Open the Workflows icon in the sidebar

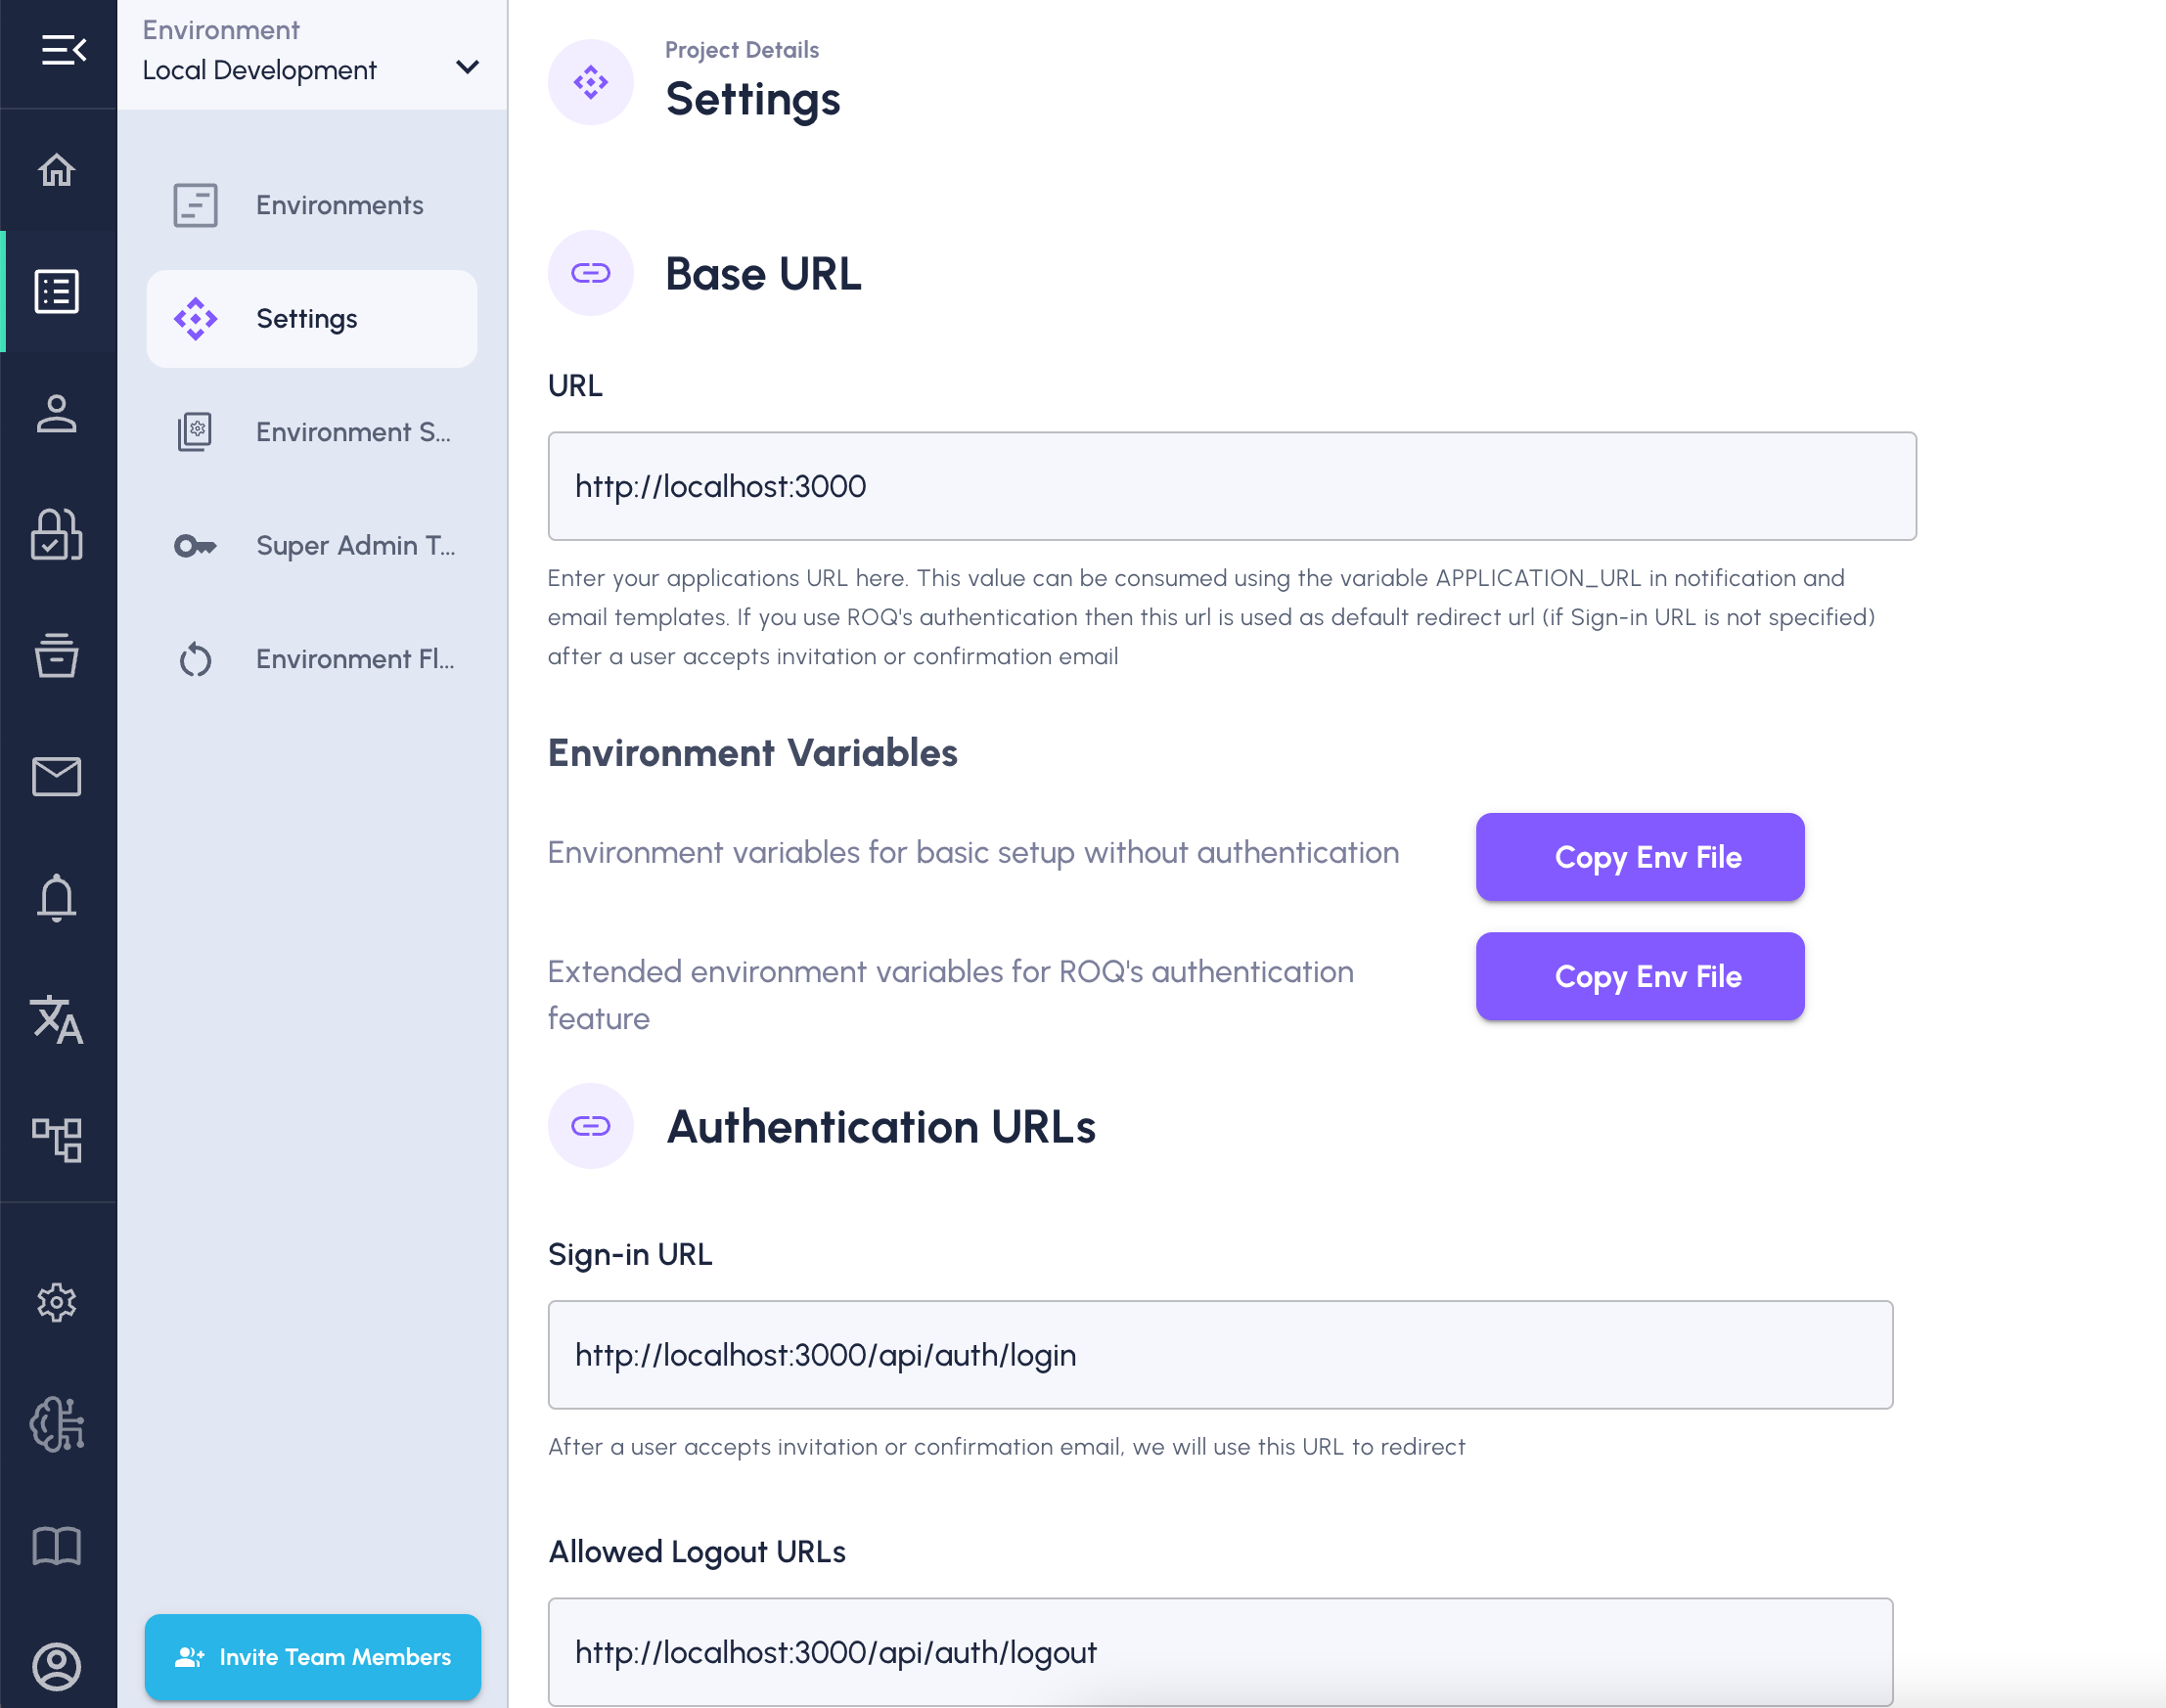pos(57,1140)
